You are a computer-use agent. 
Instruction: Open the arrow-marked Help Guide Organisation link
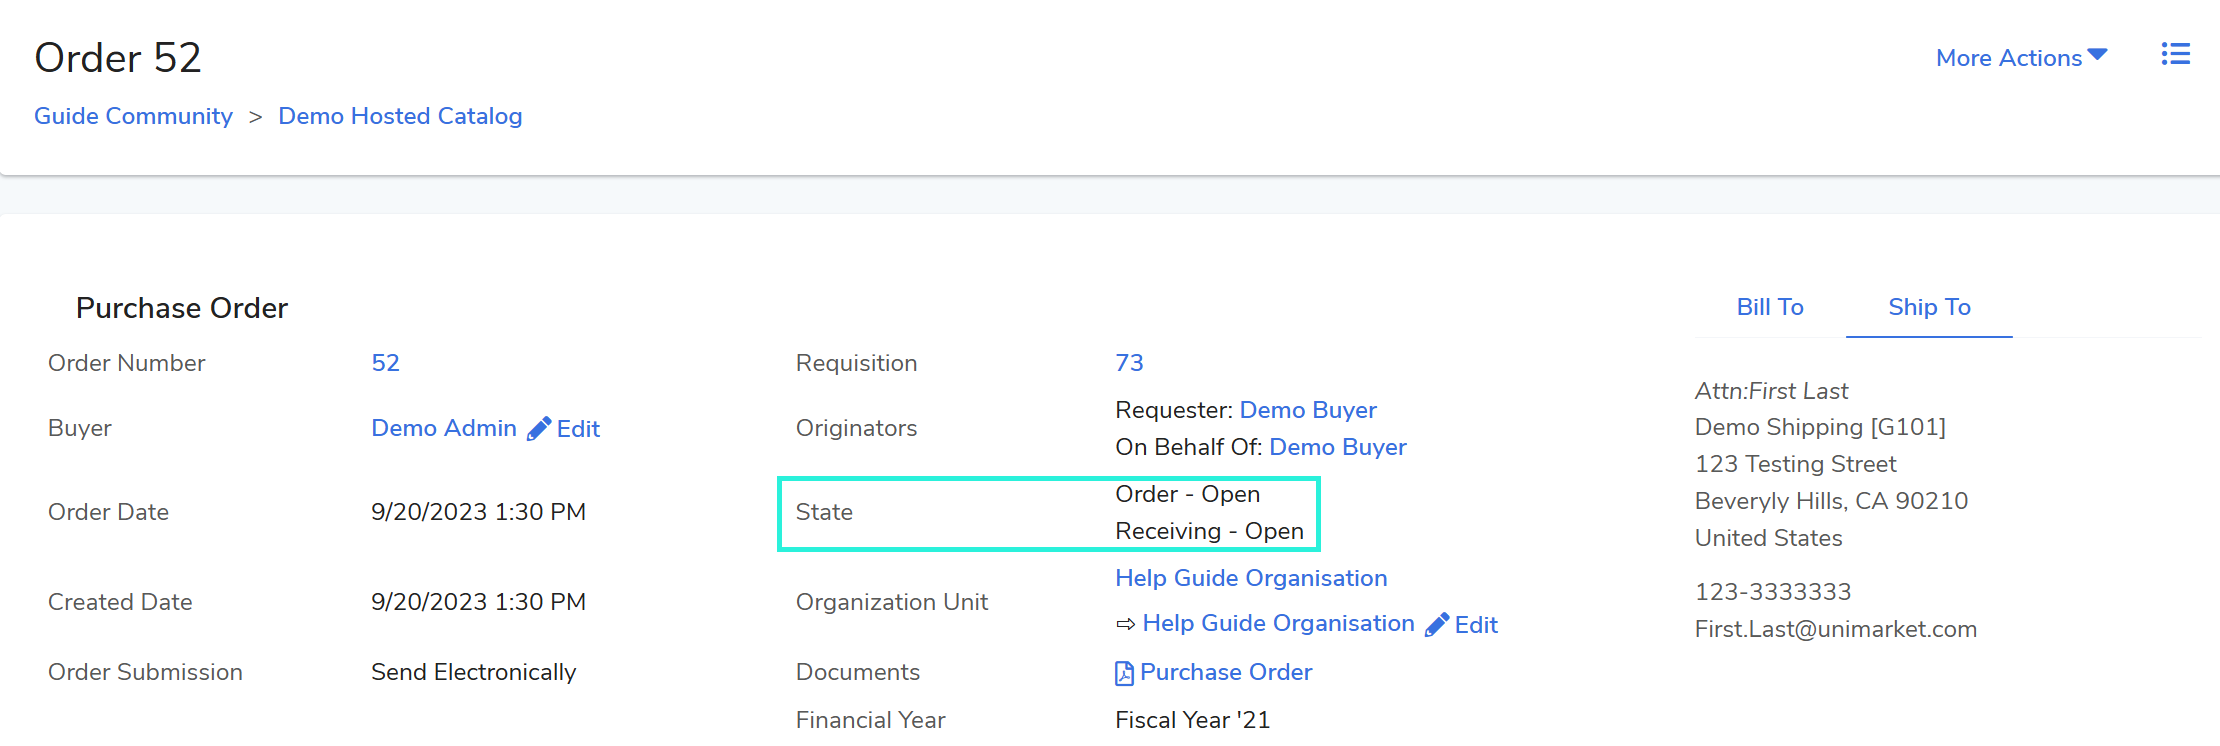coord(1277,623)
